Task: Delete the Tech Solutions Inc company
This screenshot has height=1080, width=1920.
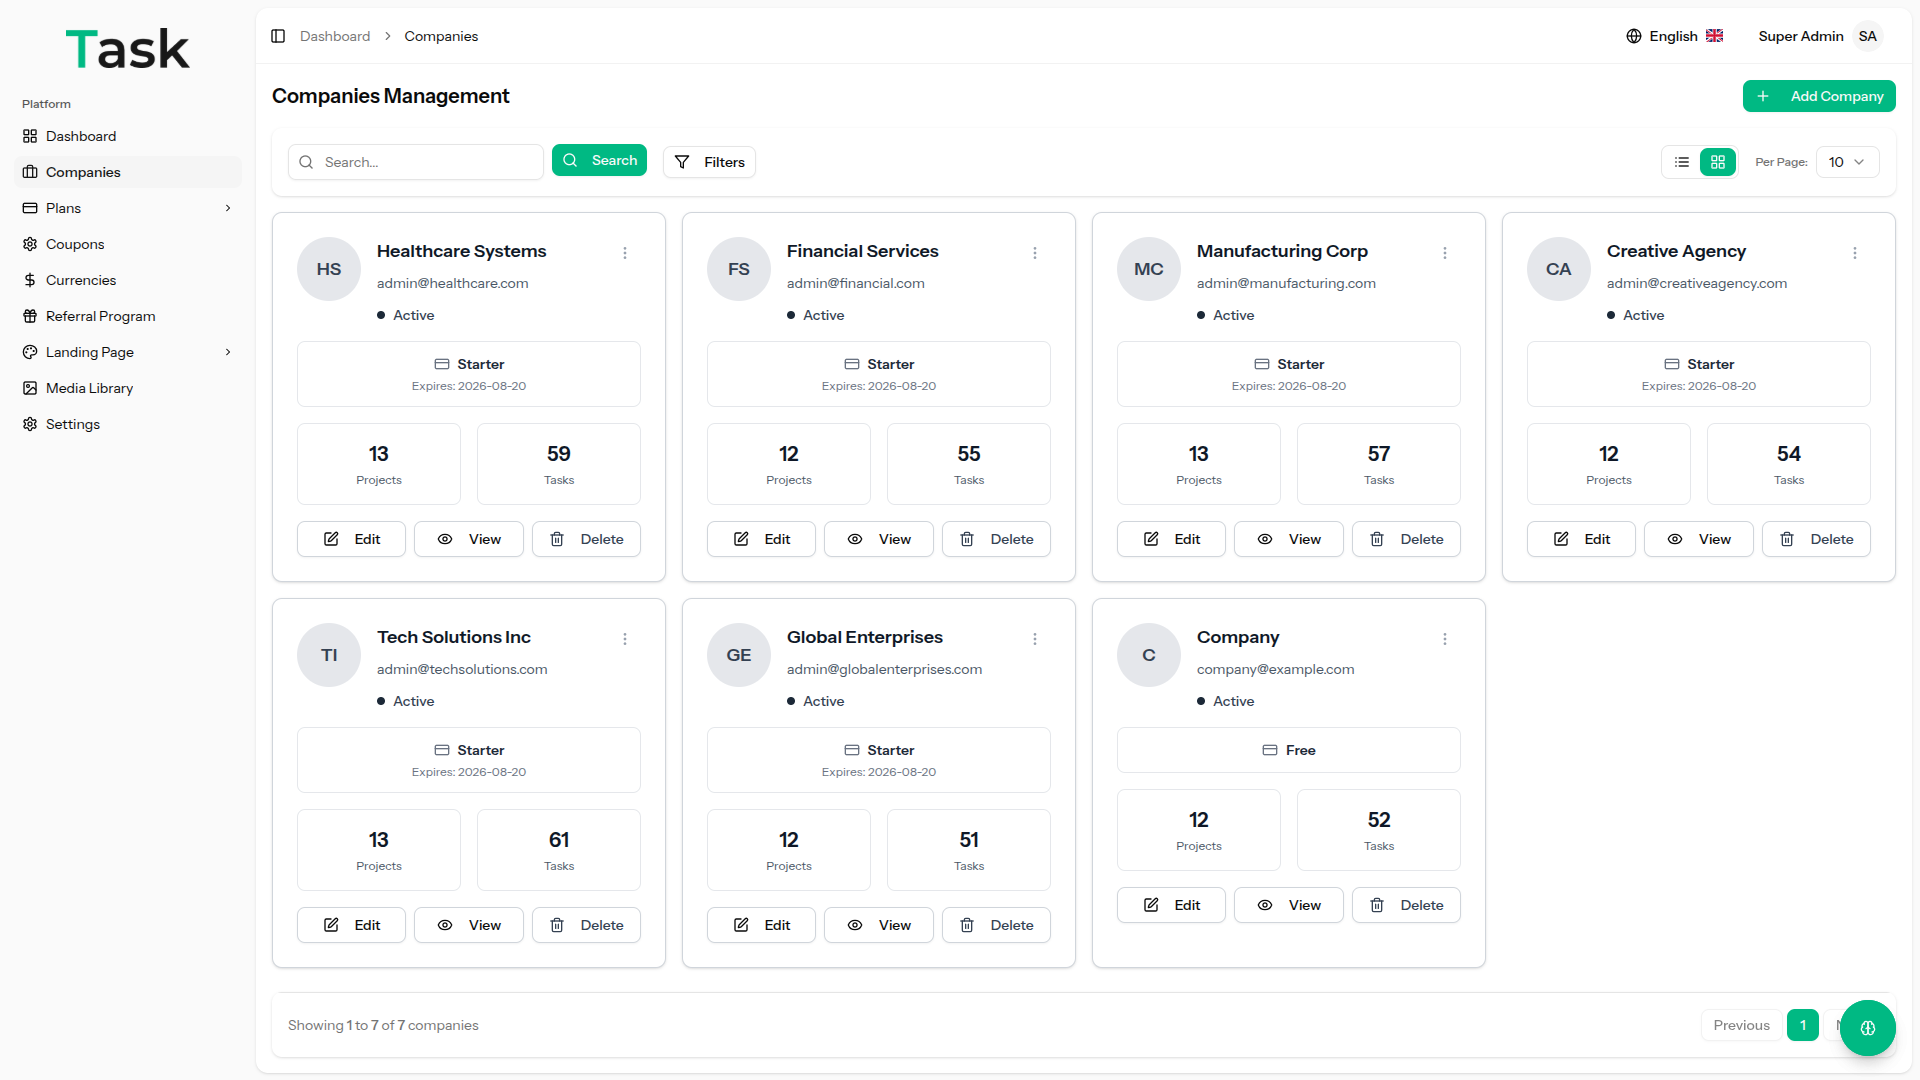Action: click(x=586, y=925)
